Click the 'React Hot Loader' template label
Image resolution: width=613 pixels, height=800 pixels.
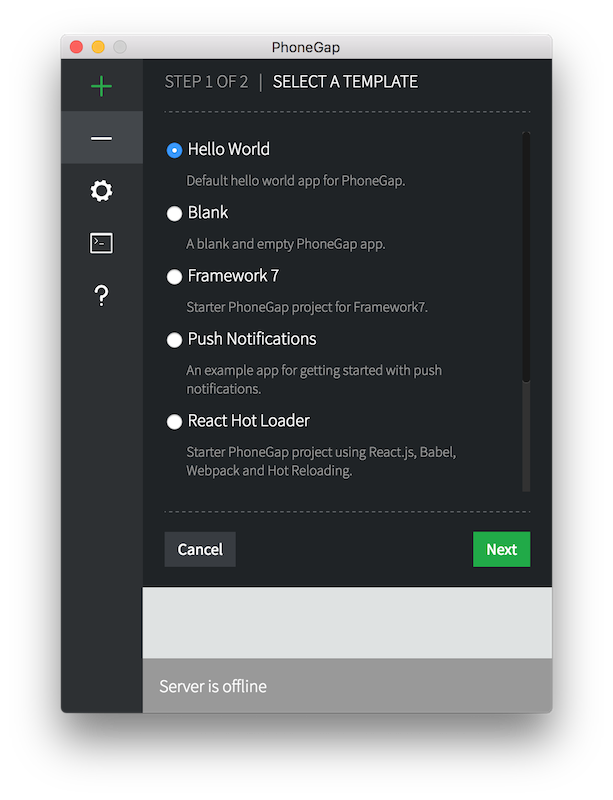point(249,420)
